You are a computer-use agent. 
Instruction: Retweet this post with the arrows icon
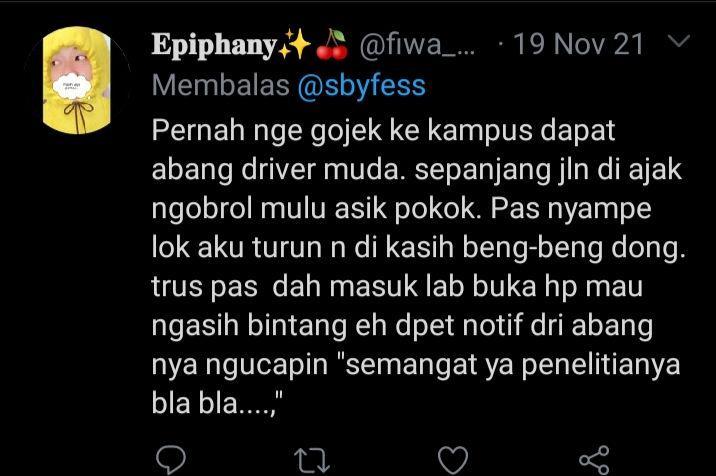point(312,460)
